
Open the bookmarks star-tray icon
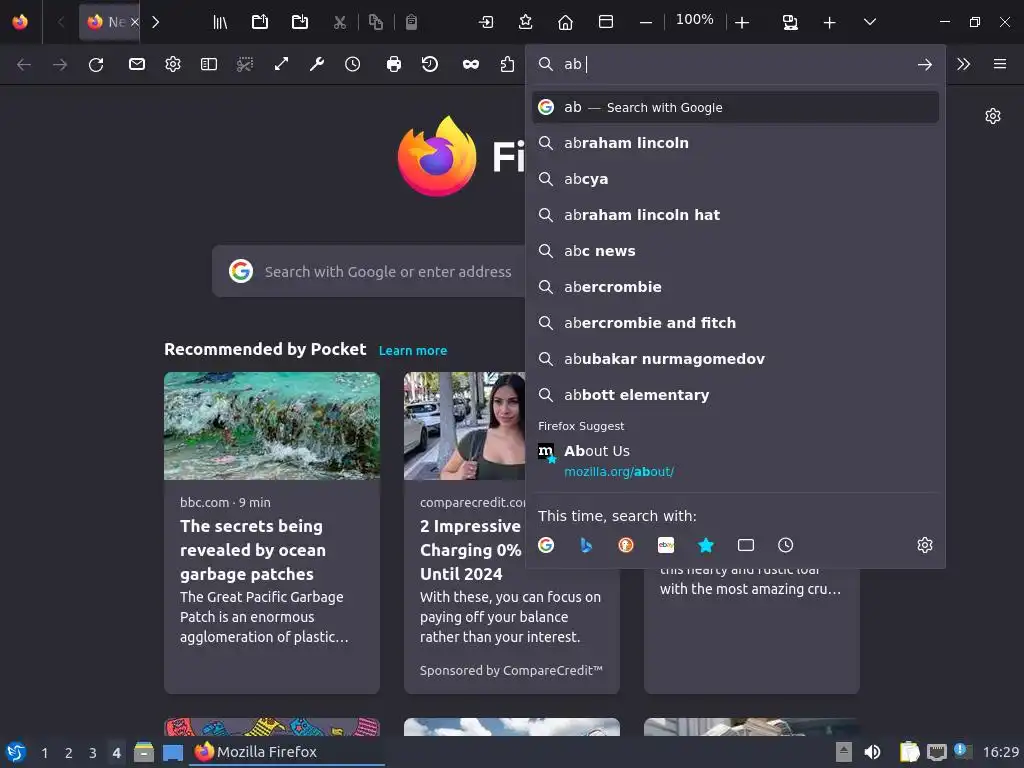(525, 22)
